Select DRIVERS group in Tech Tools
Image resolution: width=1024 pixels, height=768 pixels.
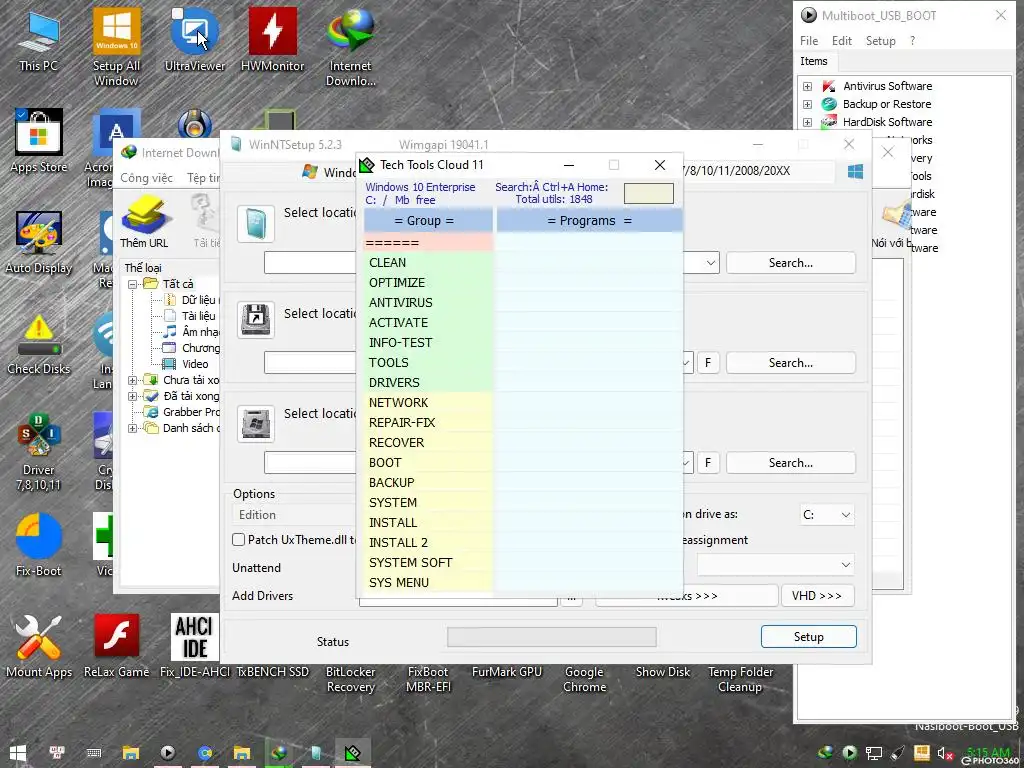point(428,383)
